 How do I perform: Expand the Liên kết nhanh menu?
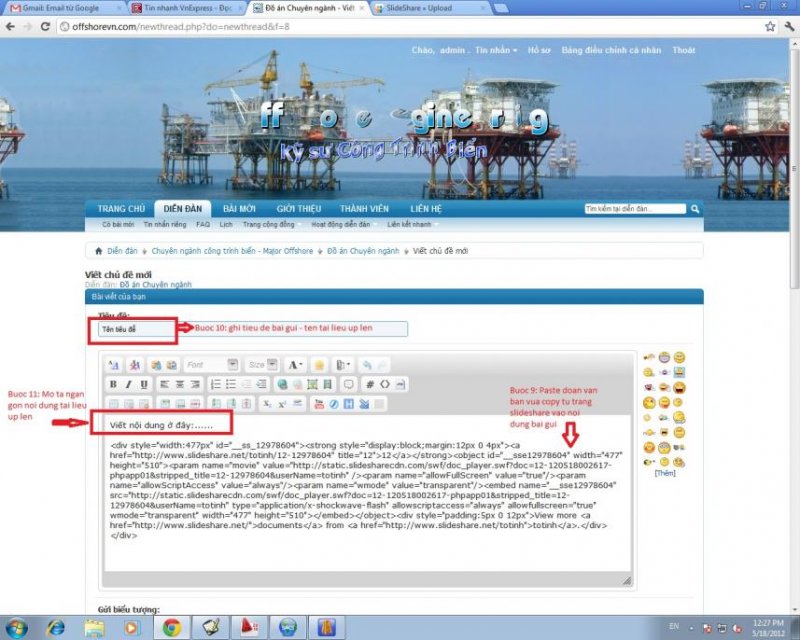[412, 225]
